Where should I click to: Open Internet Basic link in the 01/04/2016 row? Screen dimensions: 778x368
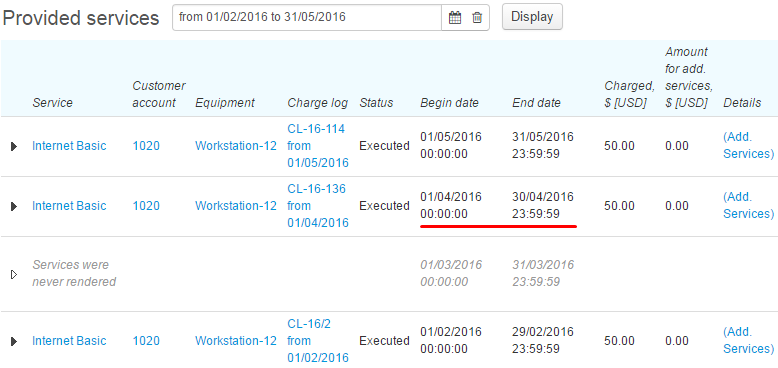point(69,205)
